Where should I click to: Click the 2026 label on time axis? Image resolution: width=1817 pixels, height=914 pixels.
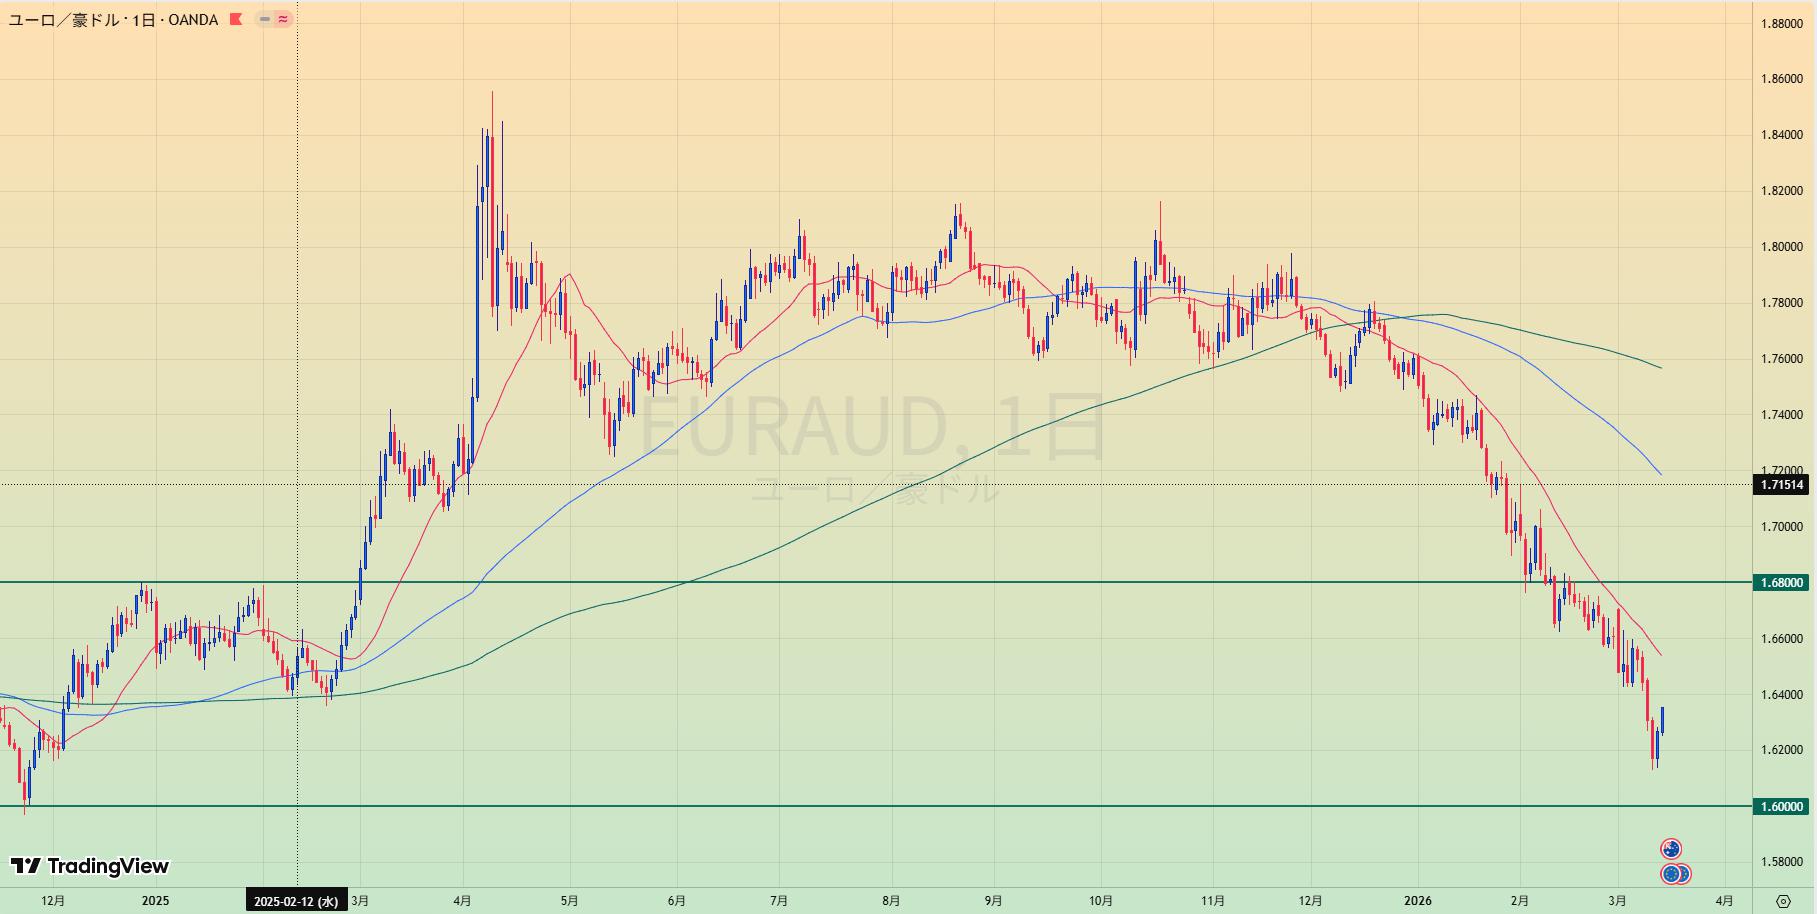(1417, 901)
